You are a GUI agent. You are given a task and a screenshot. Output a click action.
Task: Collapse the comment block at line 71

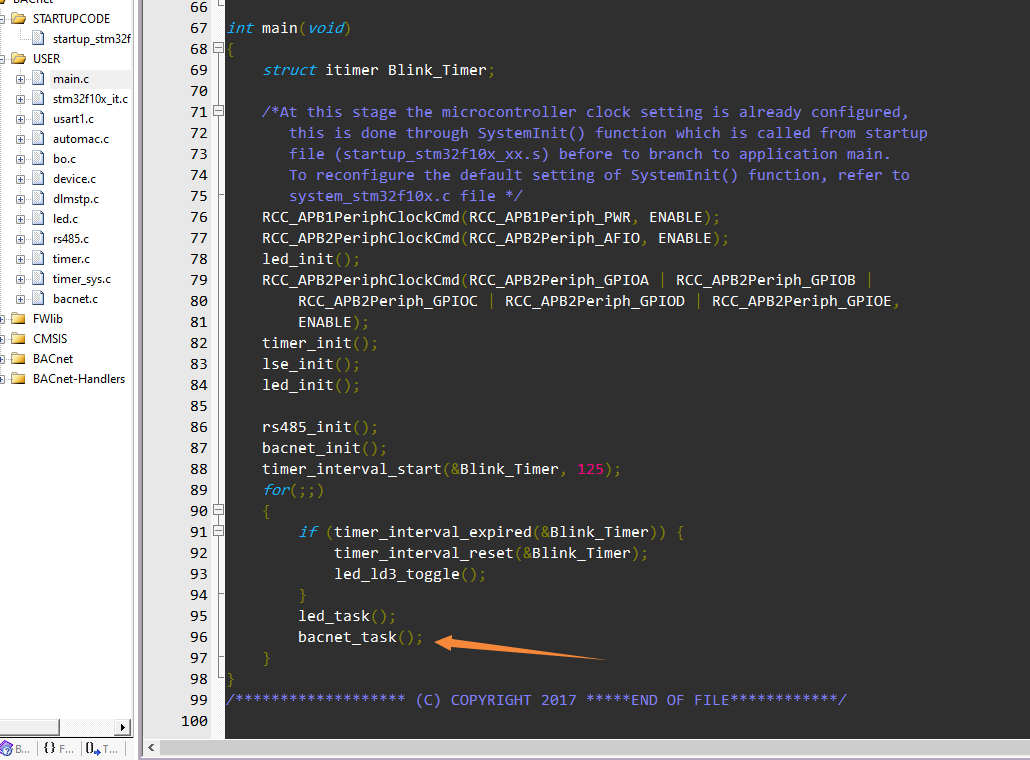point(219,111)
